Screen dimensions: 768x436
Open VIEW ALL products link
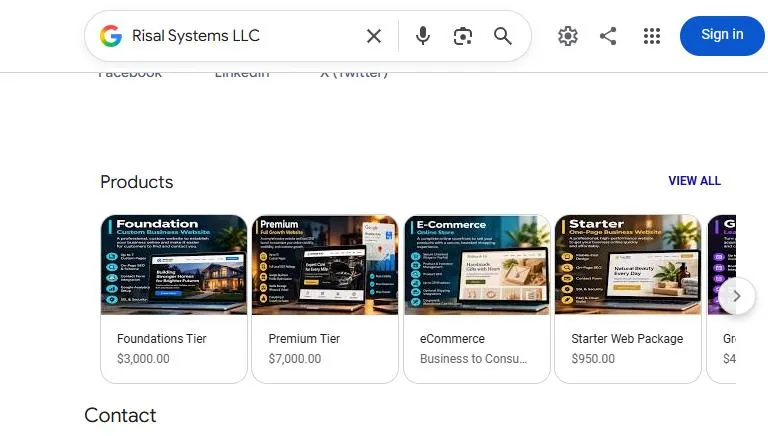click(694, 181)
